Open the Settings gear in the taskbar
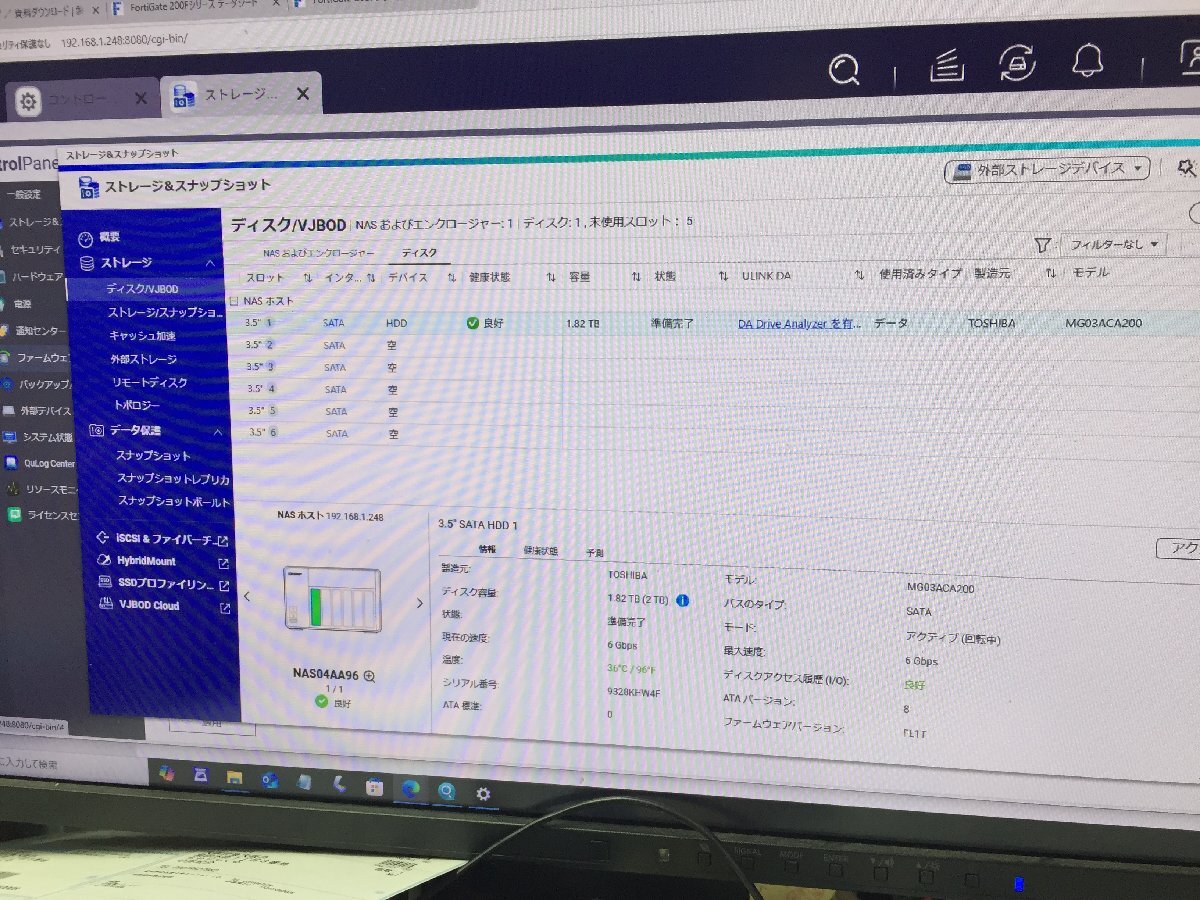The height and width of the screenshot is (900, 1200). pyautogui.click(x=482, y=794)
